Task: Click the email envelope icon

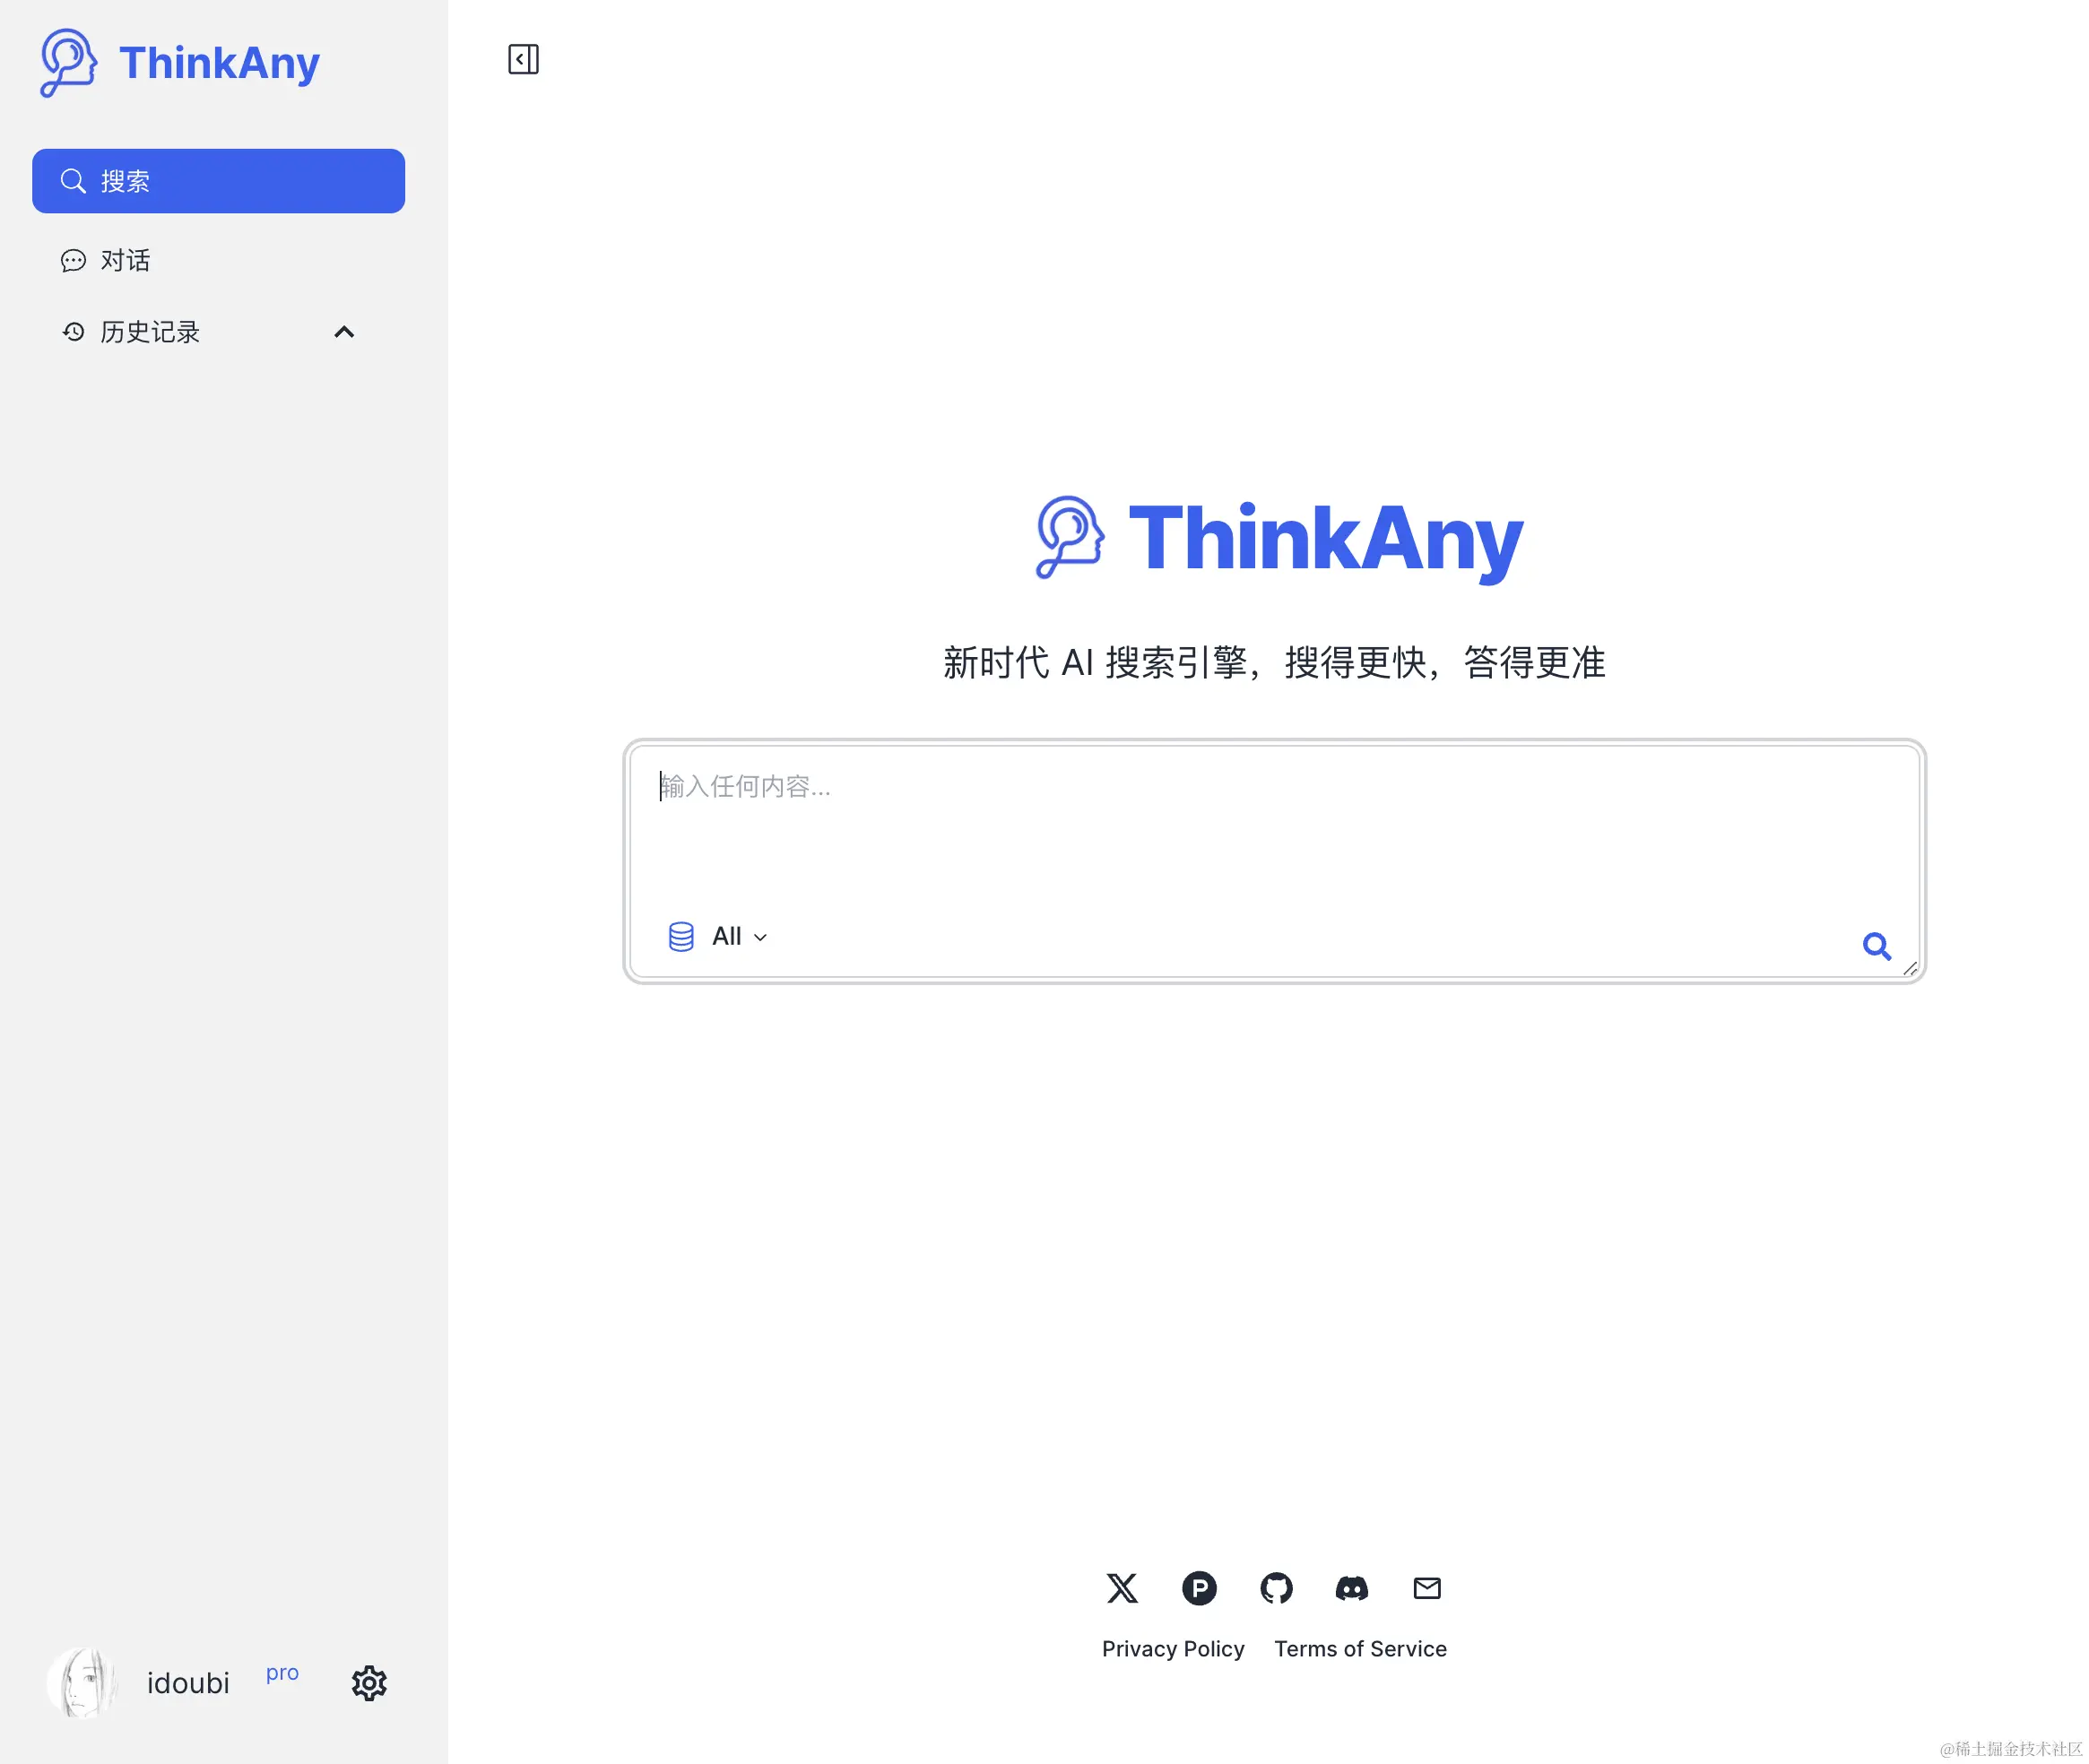Action: pyautogui.click(x=1427, y=1588)
